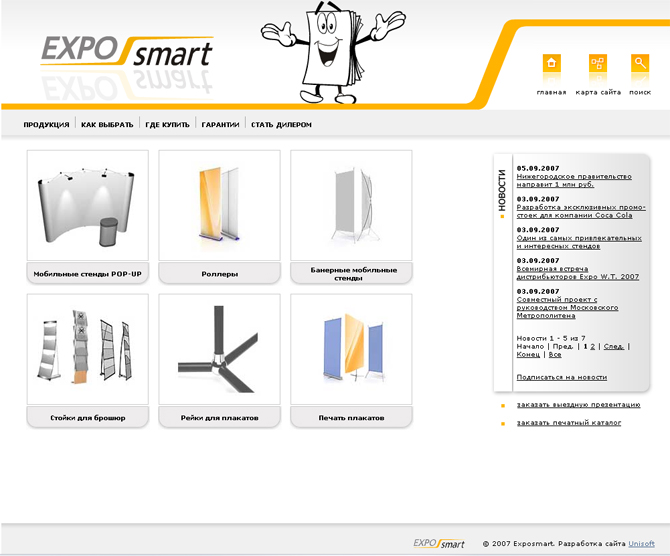Select the Рейки для плакатов label
The image size is (670, 556).
point(219,418)
